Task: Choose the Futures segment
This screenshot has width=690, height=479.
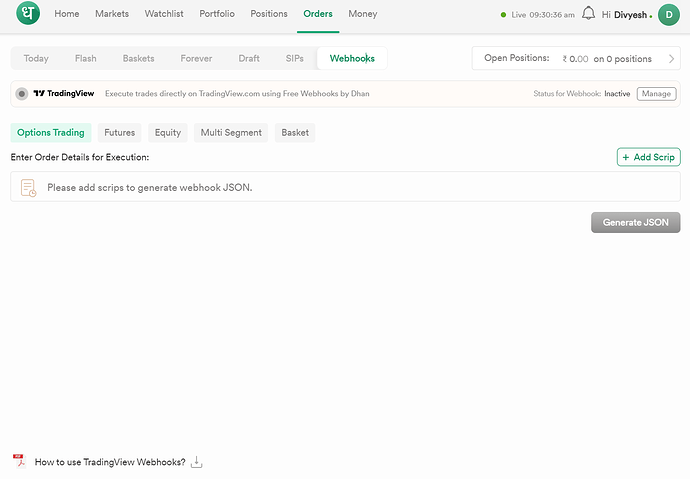Action: coord(119,132)
